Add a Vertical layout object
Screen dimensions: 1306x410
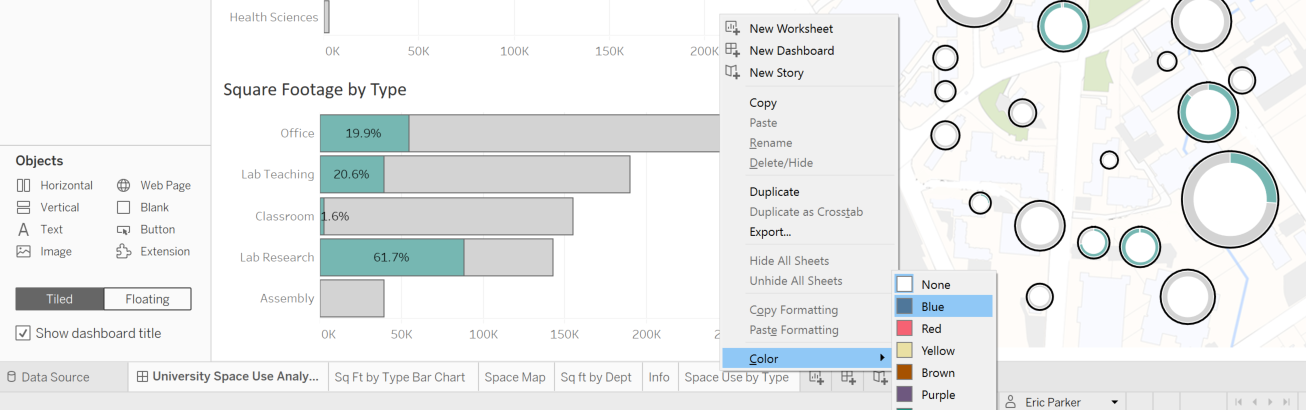(48, 207)
